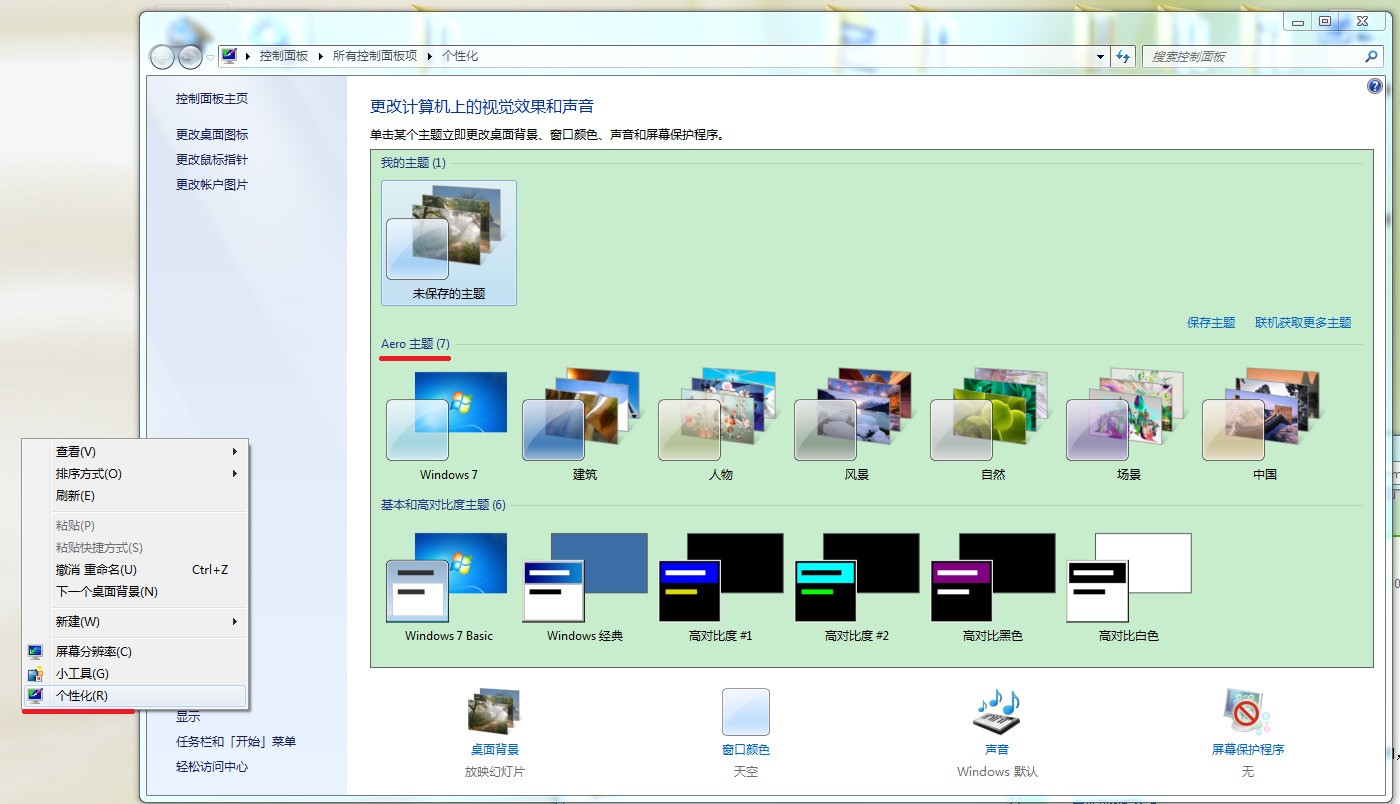Screen dimensions: 1400x804
Task: Click the 小工具 gadget icon
Action: tap(36, 674)
